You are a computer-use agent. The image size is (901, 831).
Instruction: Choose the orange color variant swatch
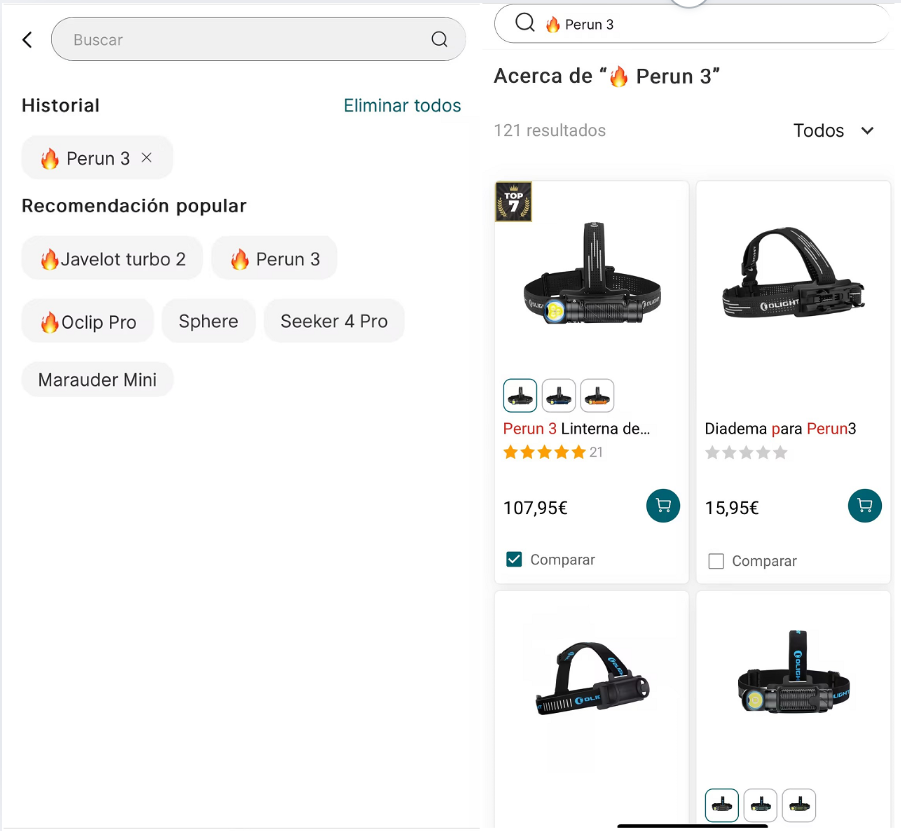click(597, 396)
